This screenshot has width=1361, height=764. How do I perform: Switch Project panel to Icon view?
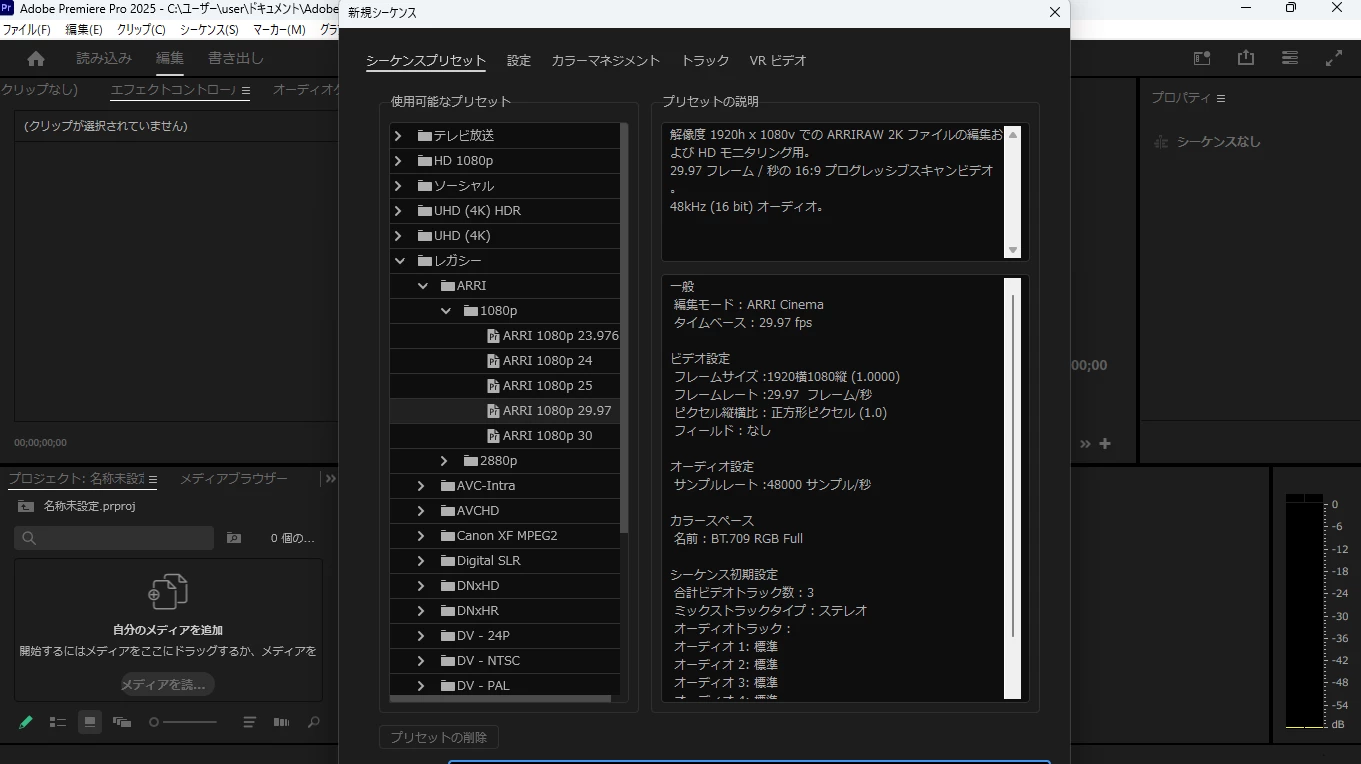point(90,722)
